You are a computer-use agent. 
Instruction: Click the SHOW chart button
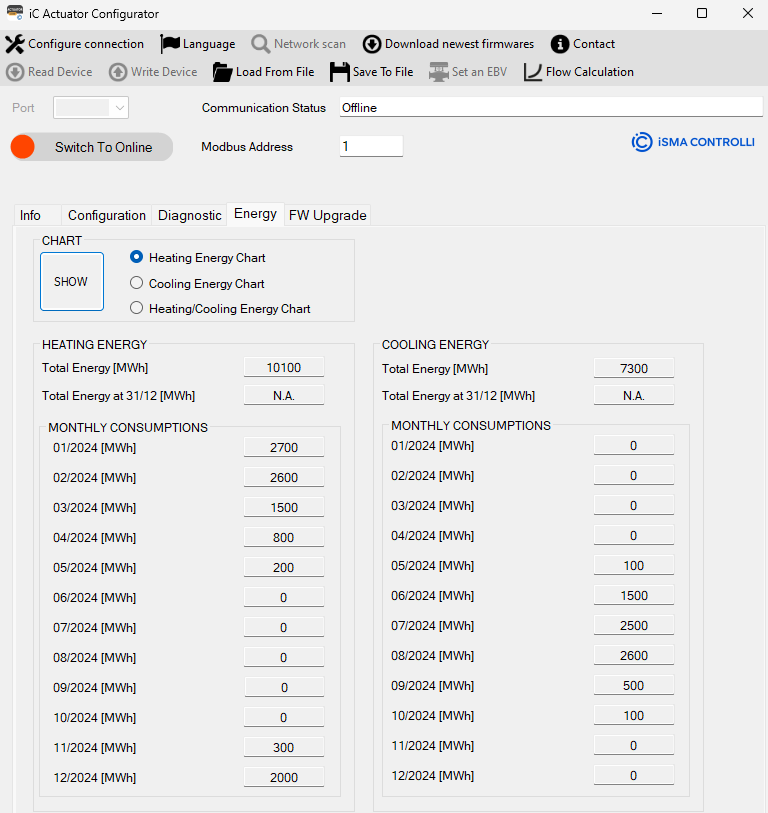click(x=72, y=282)
